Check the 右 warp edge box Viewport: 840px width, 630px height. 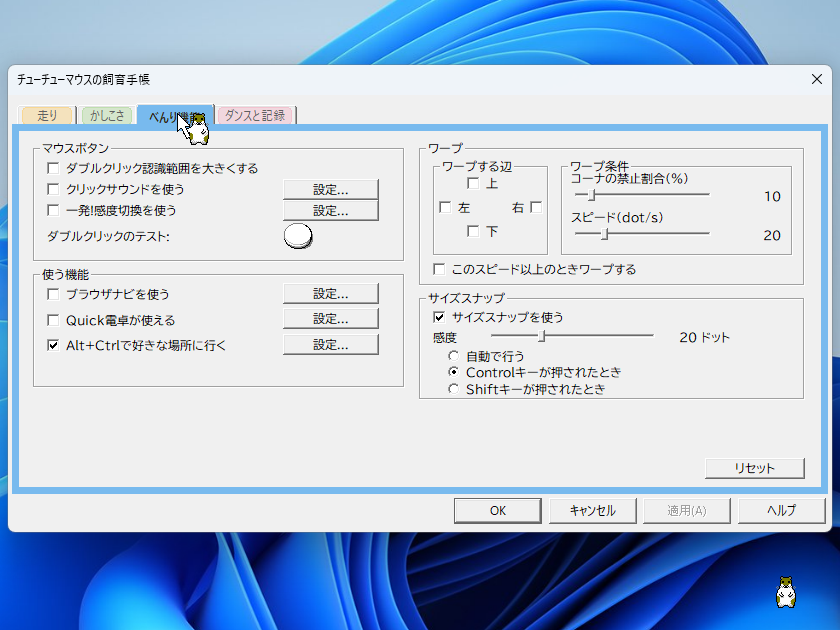536,207
